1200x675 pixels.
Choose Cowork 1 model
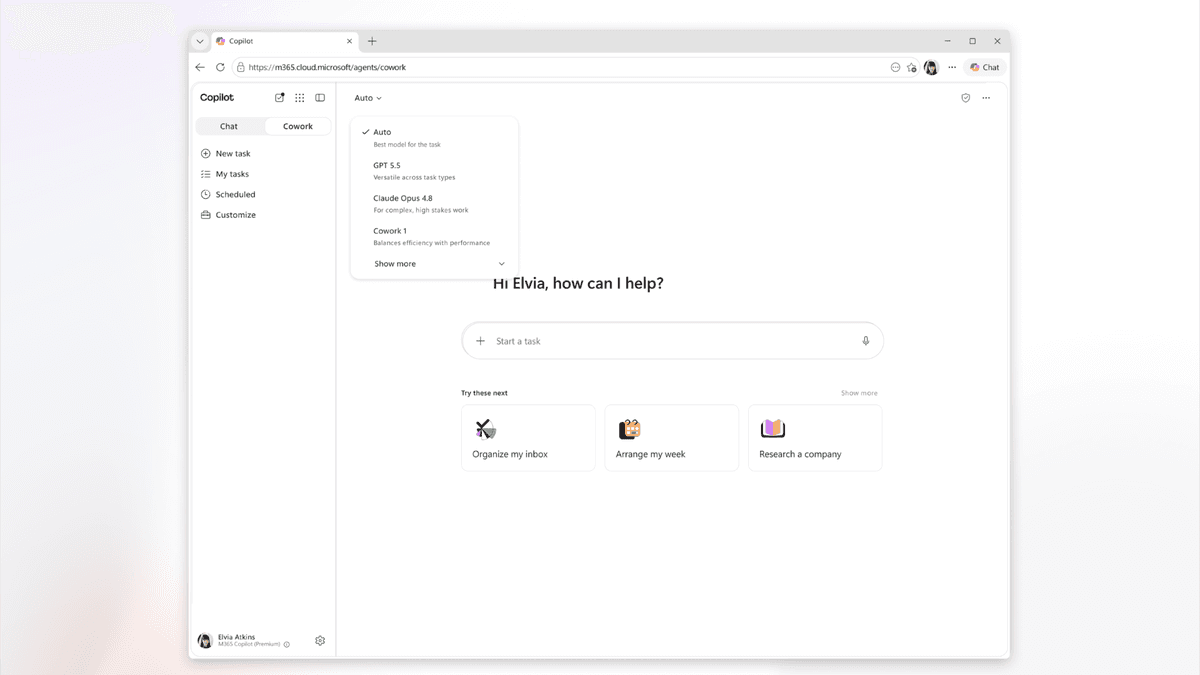point(434,236)
